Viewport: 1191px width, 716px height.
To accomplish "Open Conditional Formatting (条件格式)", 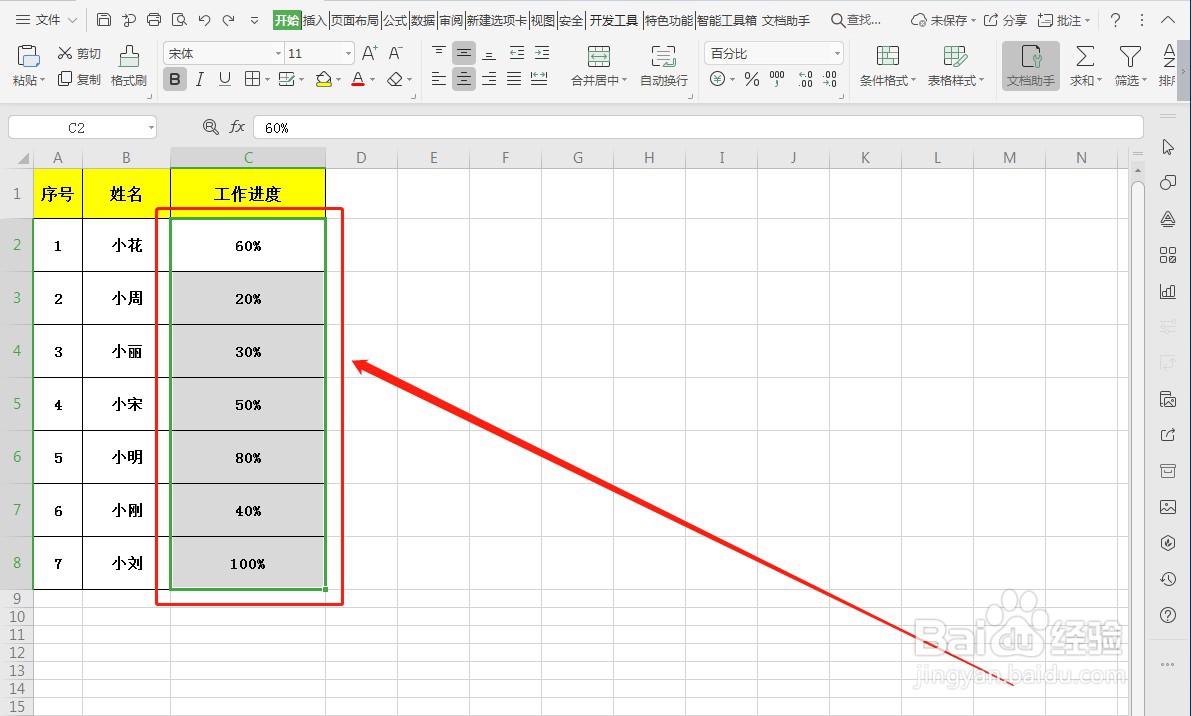I will 887,65.
